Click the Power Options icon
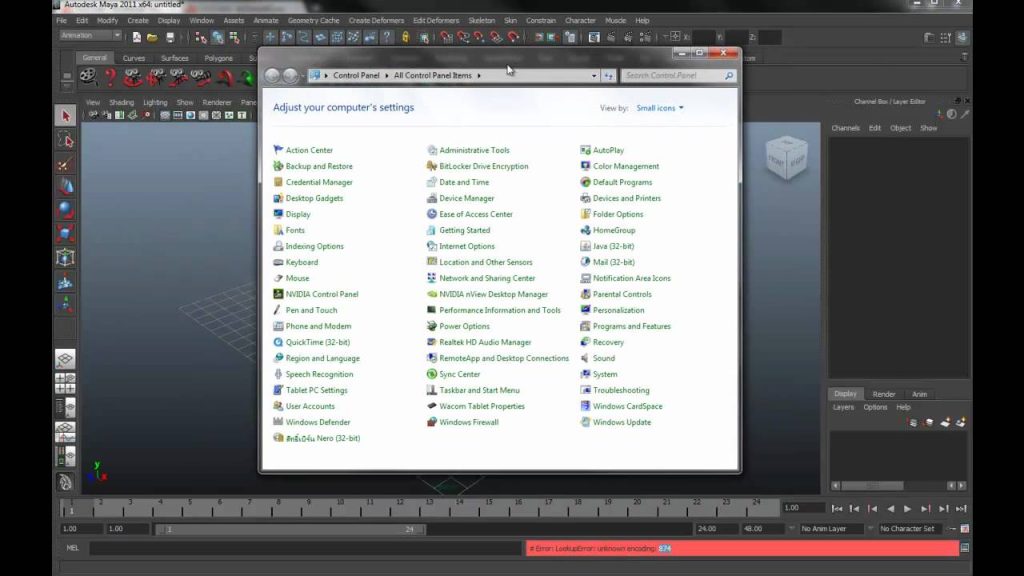1024x576 pixels. pos(431,326)
